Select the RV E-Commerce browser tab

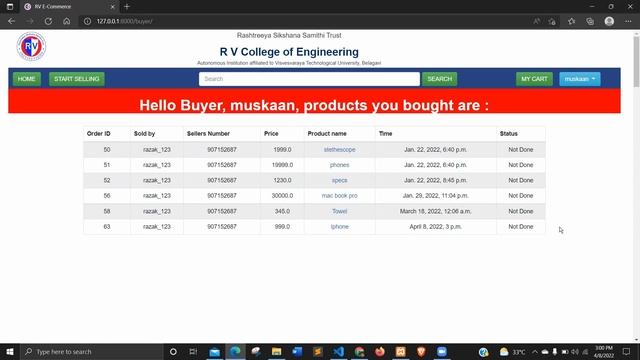pyautogui.click(x=69, y=7)
